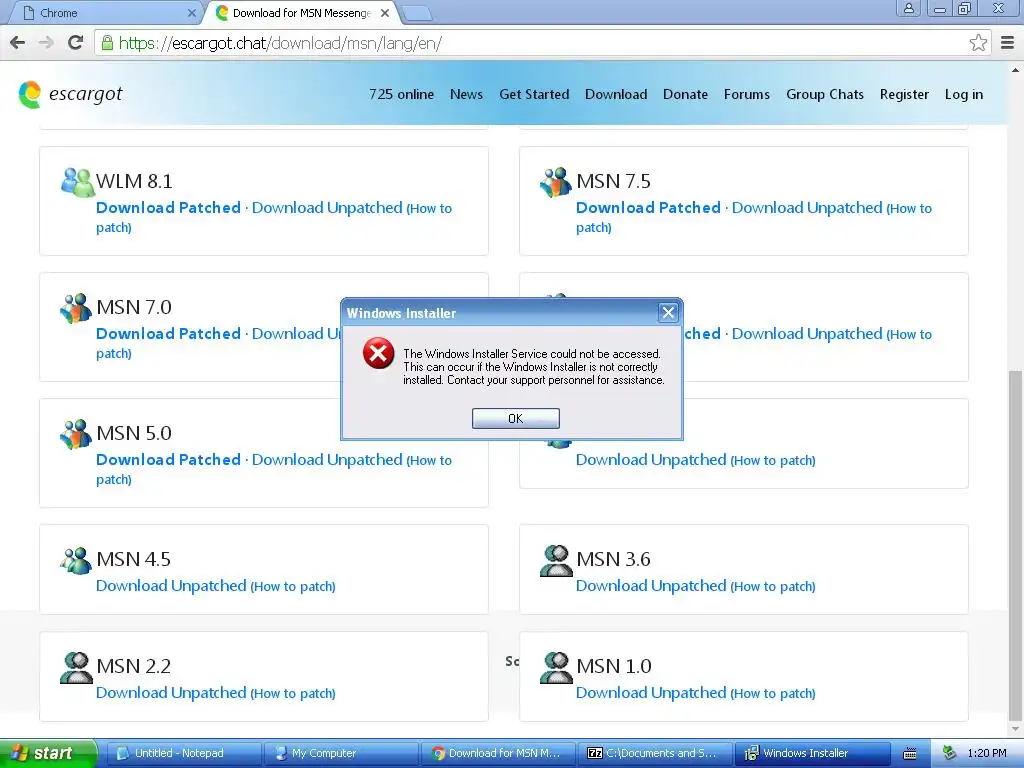Viewport: 1024px width, 768px height.
Task: Close the first Chrome tab
Action: [x=191, y=13]
